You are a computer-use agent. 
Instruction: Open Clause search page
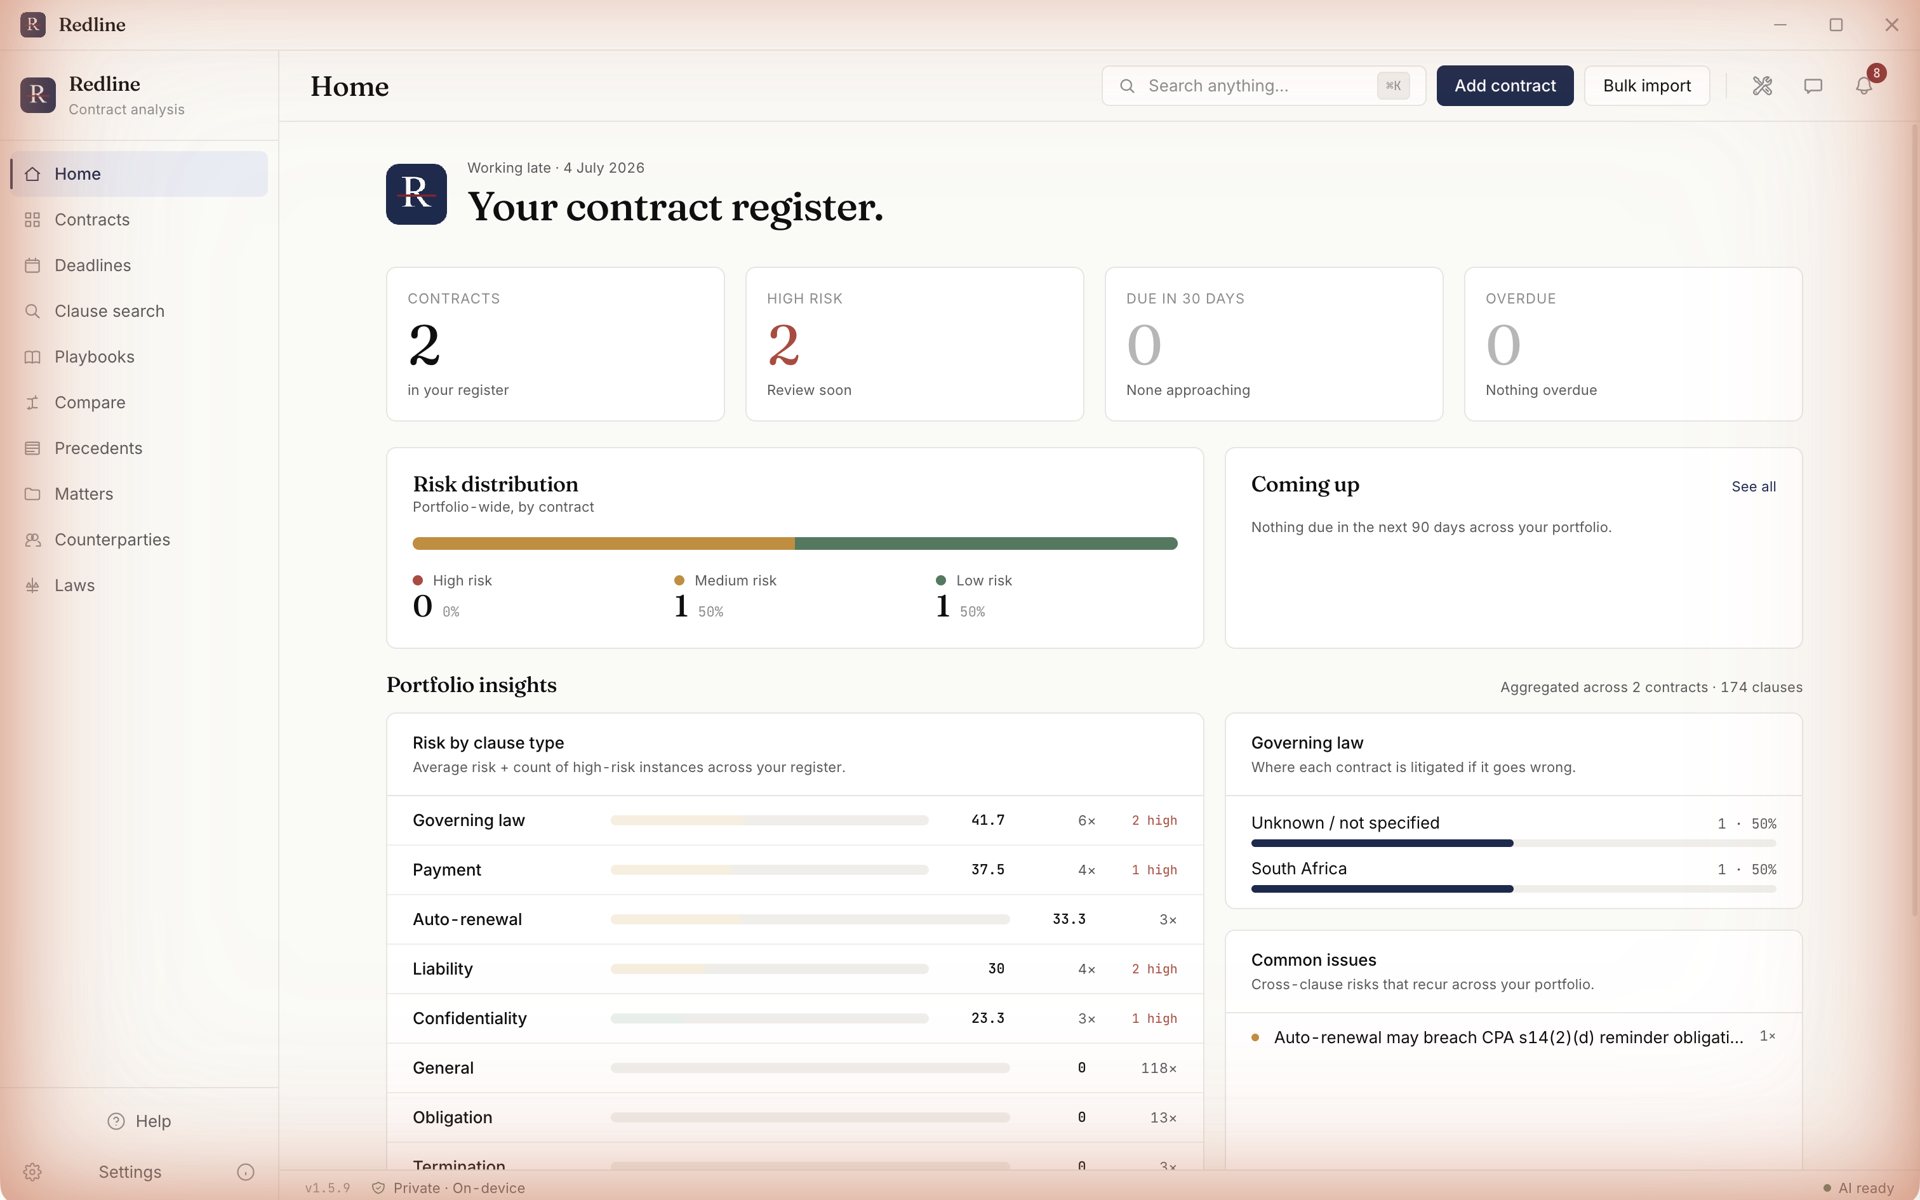[139, 311]
